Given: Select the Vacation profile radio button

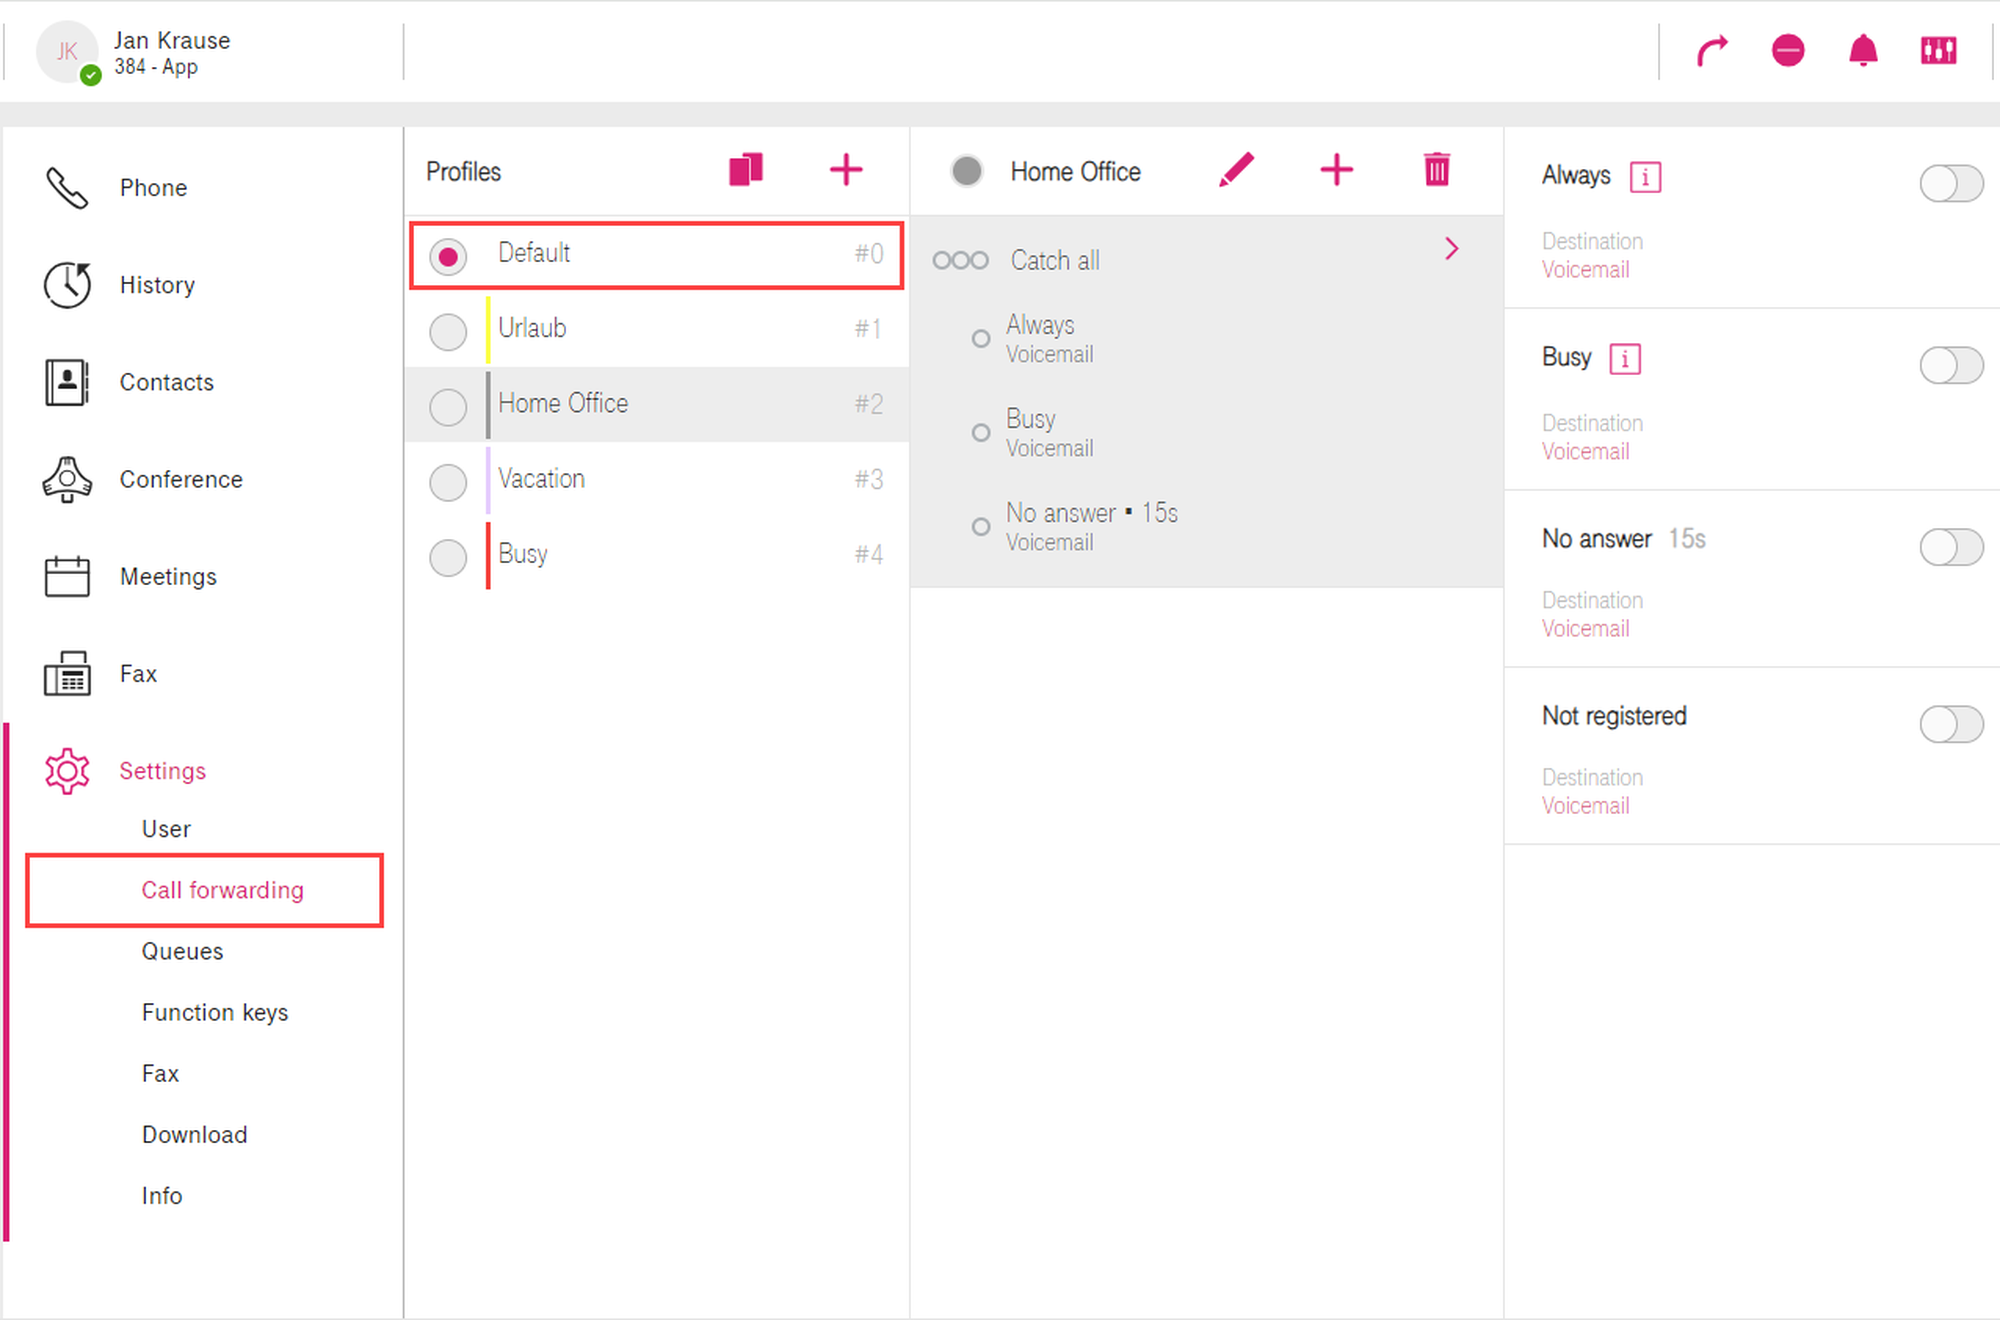Looking at the screenshot, I should click(448, 482).
